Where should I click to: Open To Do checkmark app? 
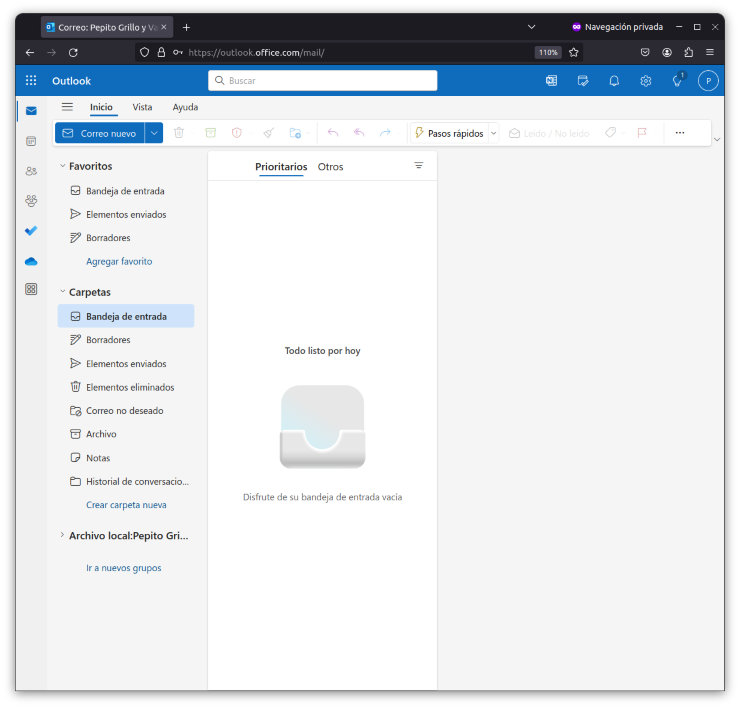pos(31,231)
